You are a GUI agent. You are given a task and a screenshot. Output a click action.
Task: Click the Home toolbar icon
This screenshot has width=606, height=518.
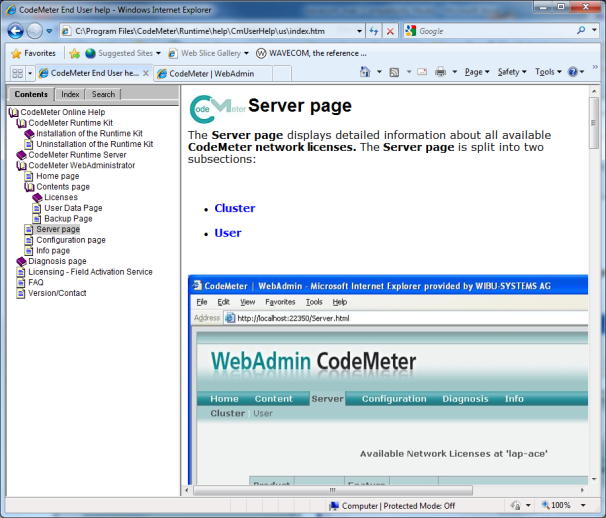[x=367, y=72]
